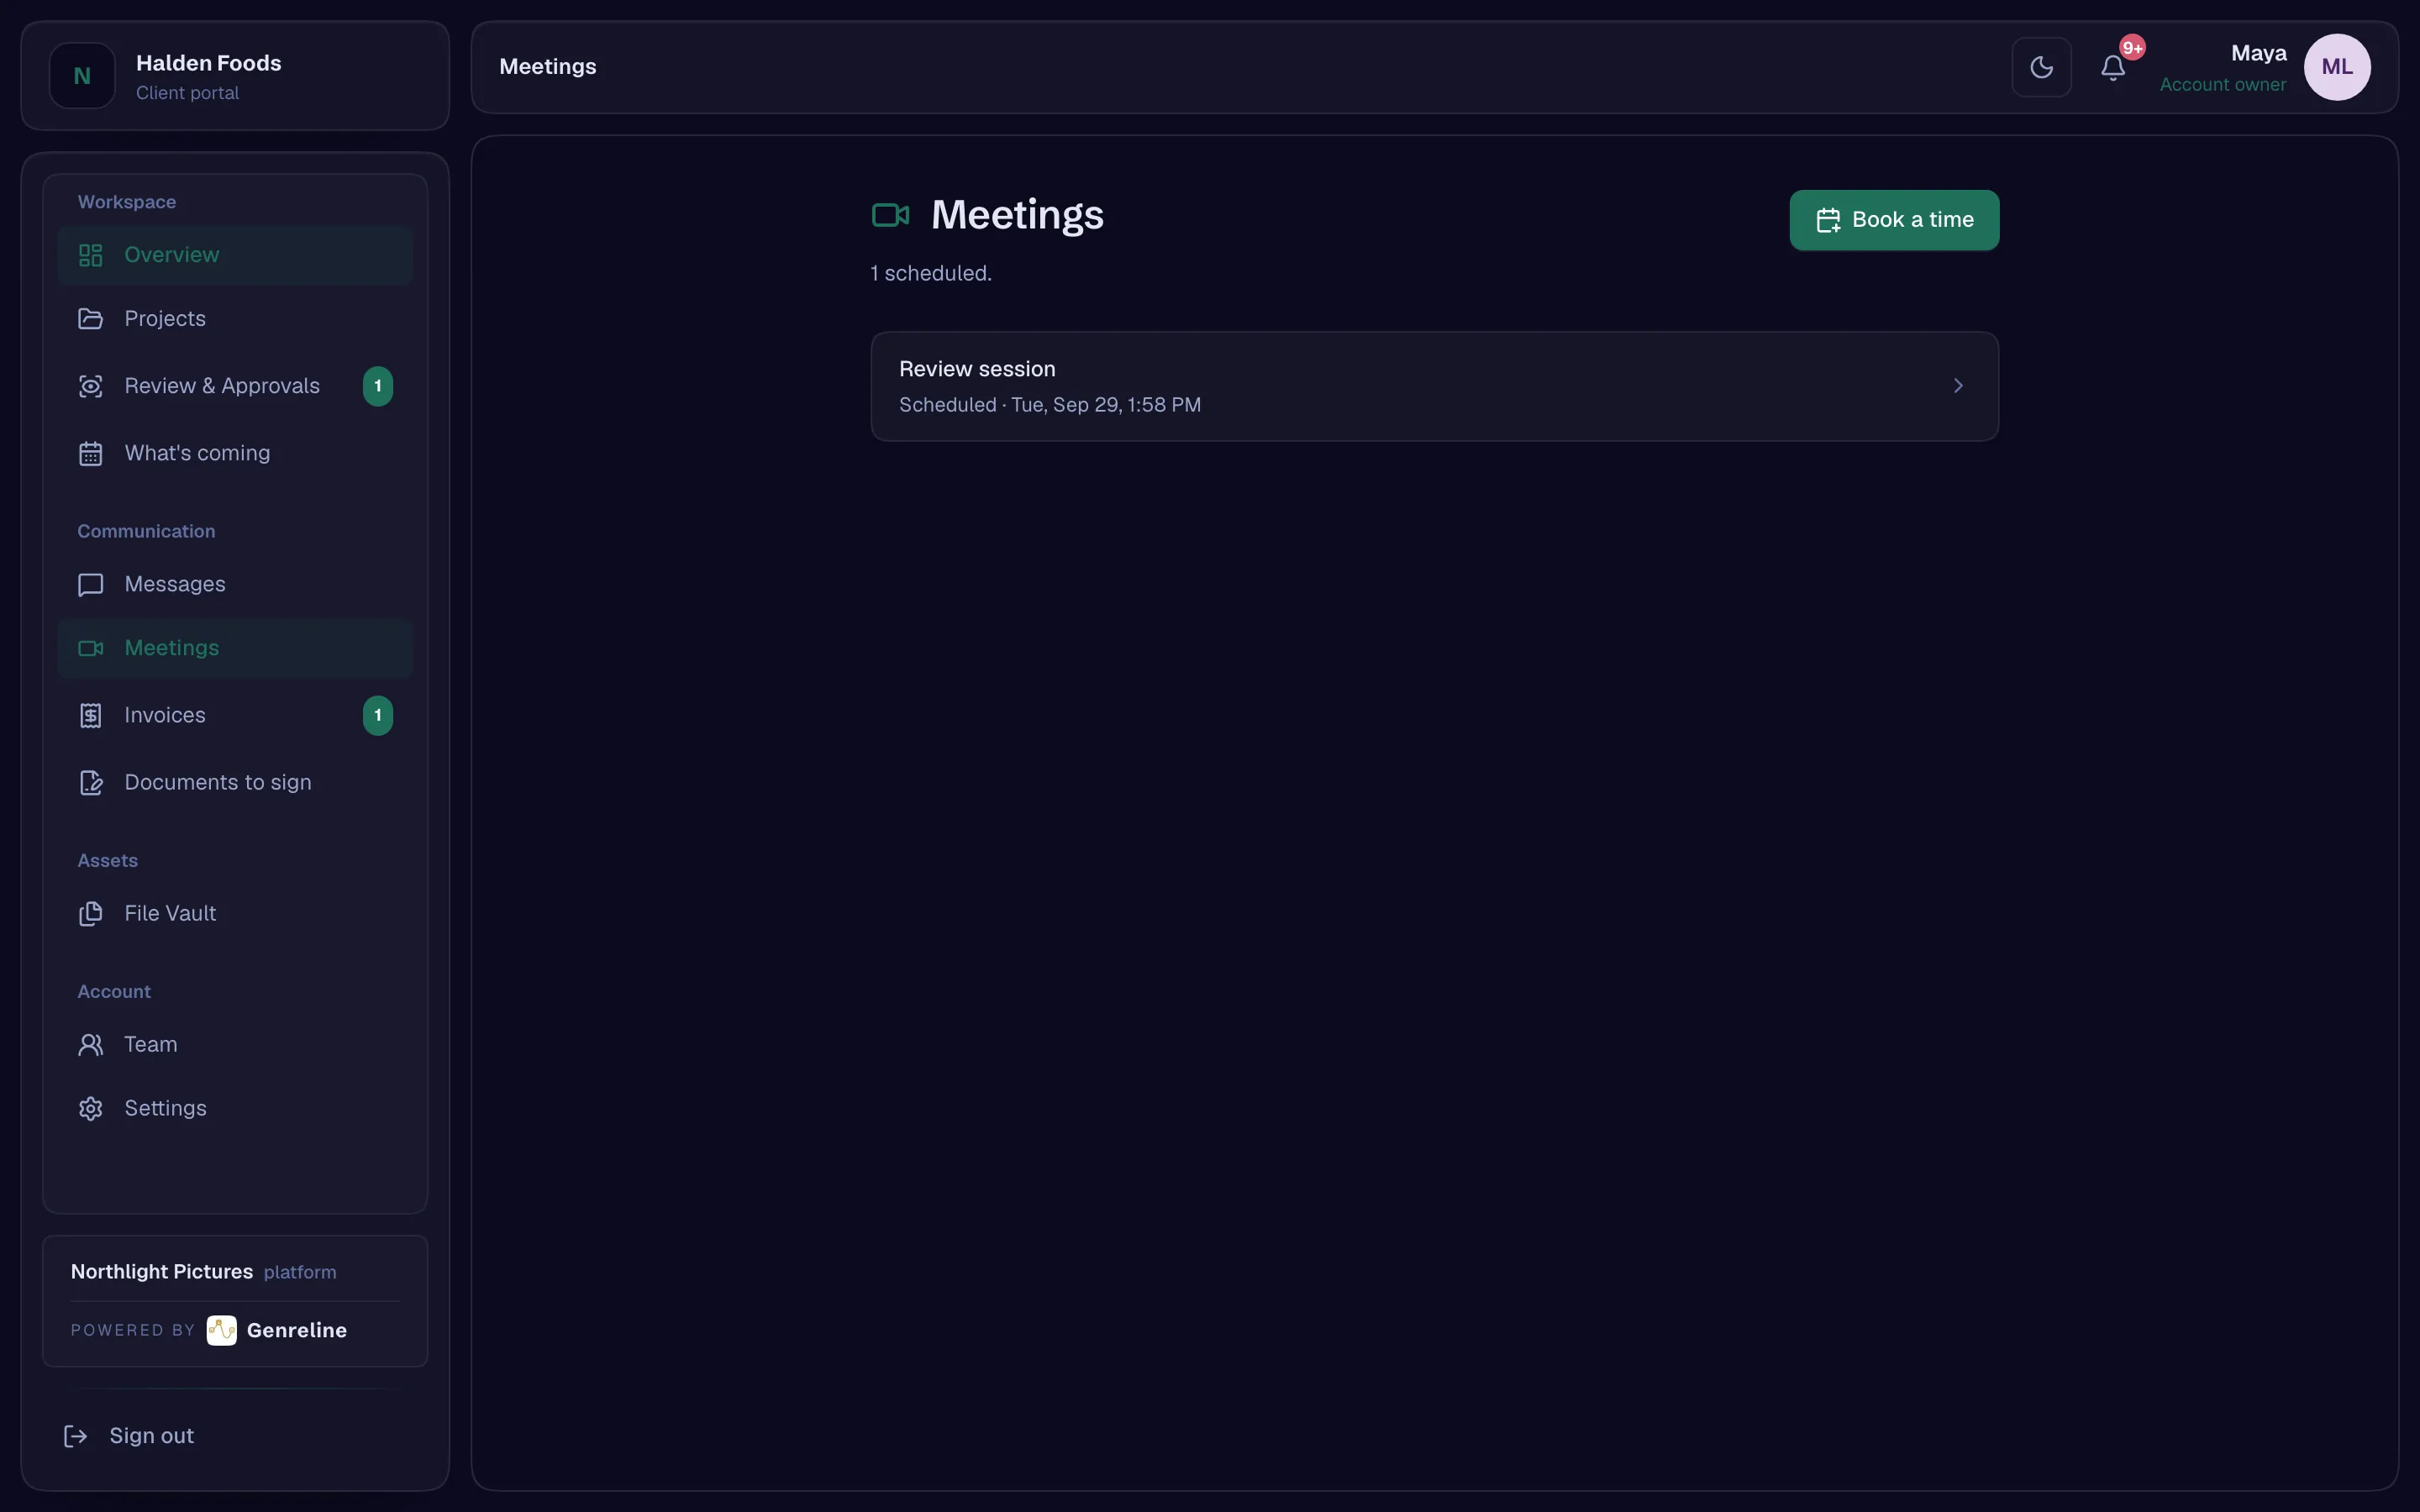Open the Messages label
This screenshot has height=1512, width=2420.
pyautogui.click(x=175, y=584)
